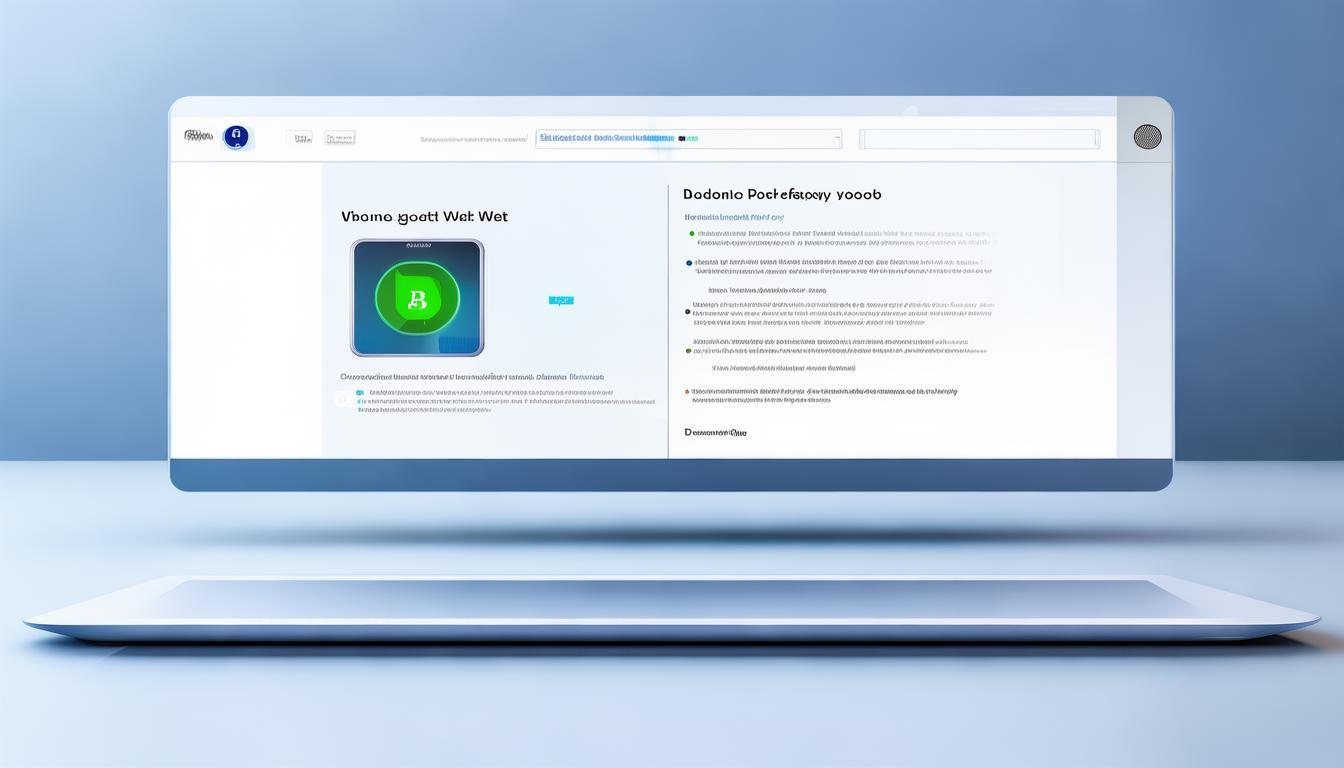Click the bottom heading in the right panel
Viewport: 1344px width, 768px height.
(715, 433)
